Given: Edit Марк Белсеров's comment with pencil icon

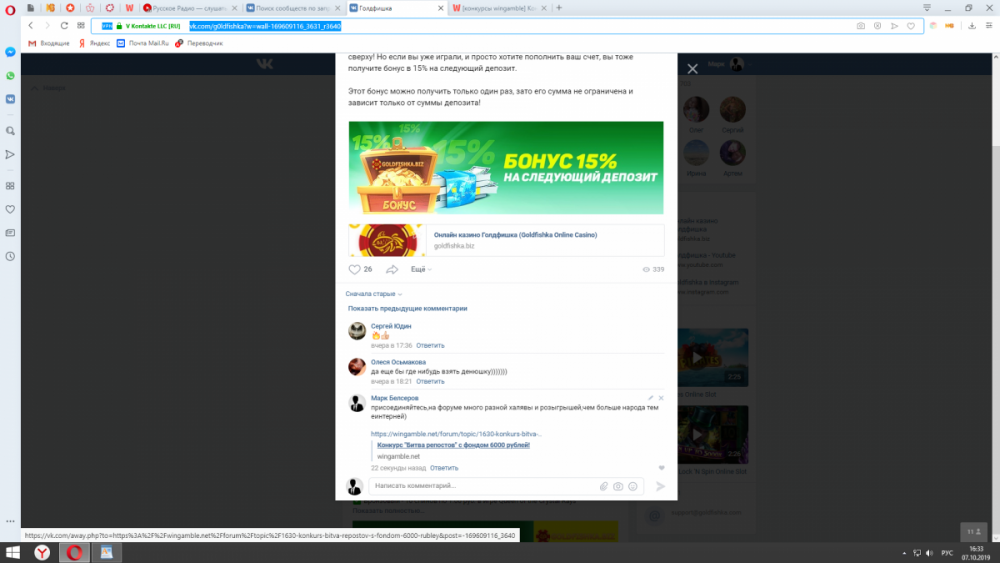Looking at the screenshot, I should (650, 398).
